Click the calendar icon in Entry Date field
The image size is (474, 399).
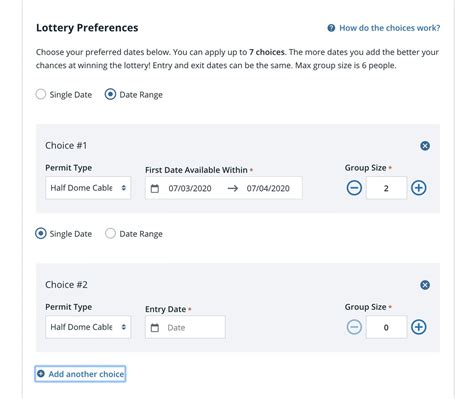coord(155,328)
